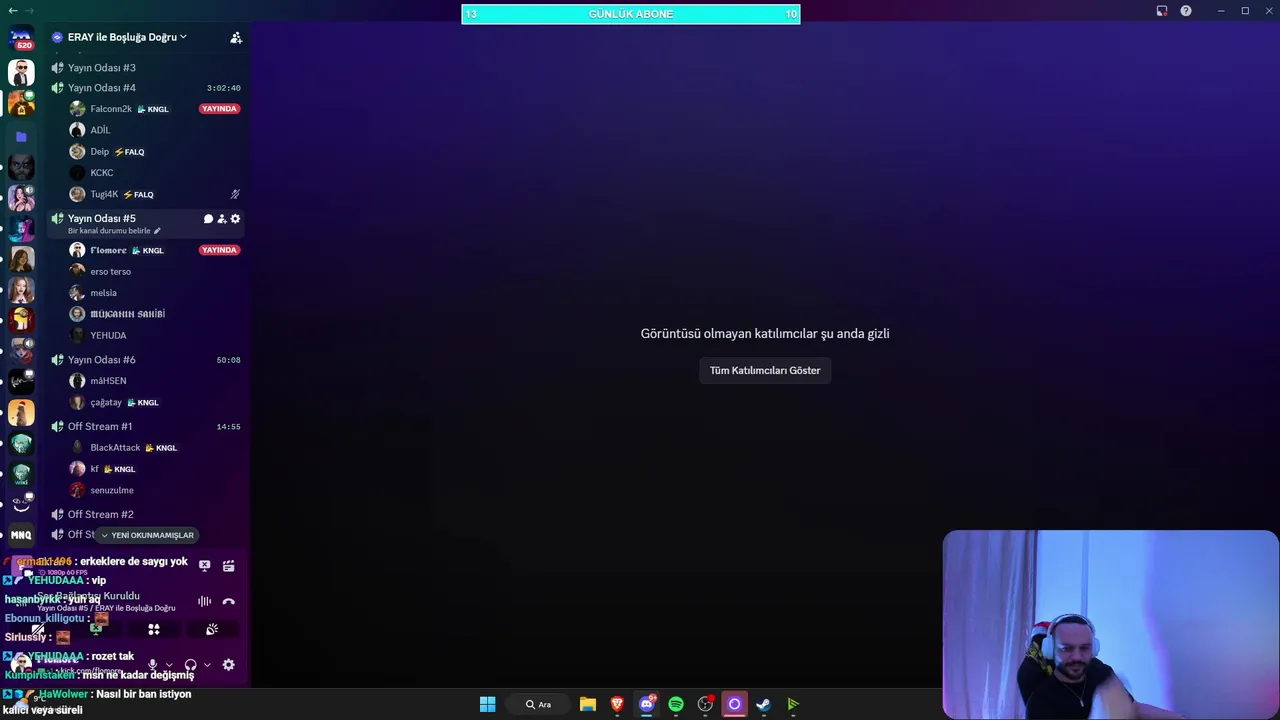Open the server with 520 badge
This screenshot has width=1280, height=720.
21,39
